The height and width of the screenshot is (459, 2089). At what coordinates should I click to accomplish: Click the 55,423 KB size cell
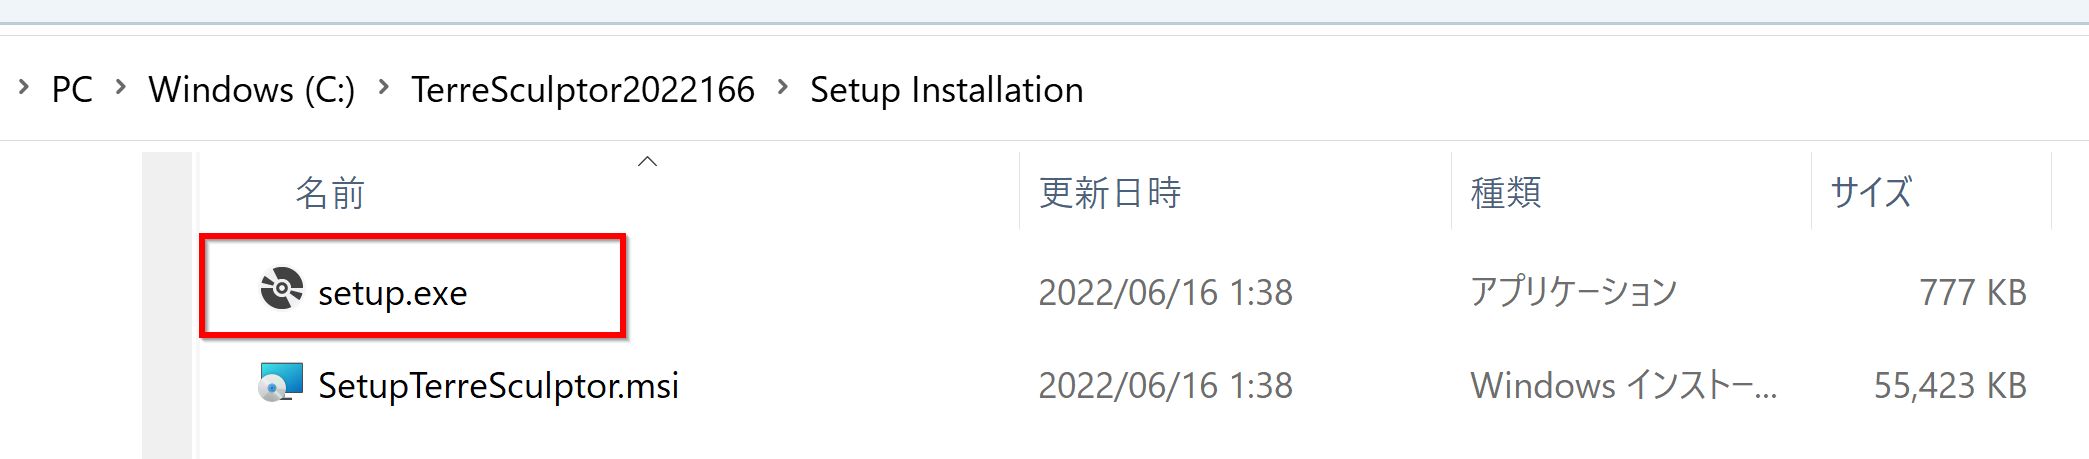1950,386
